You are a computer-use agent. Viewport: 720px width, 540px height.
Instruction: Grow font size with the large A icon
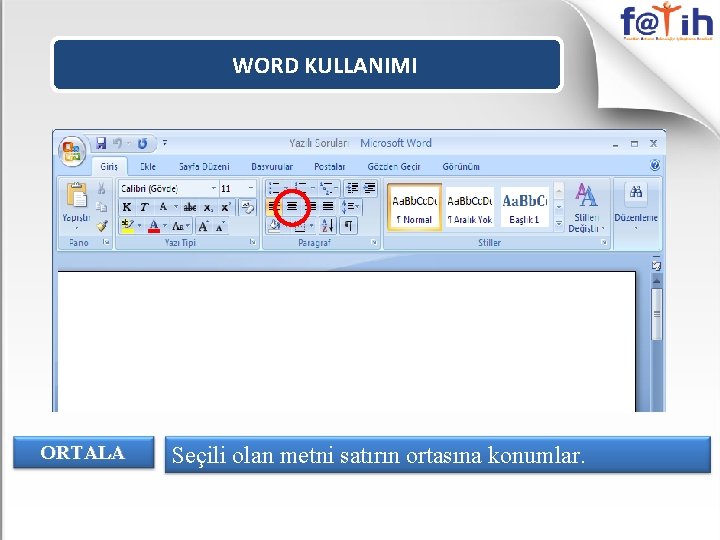point(203,226)
